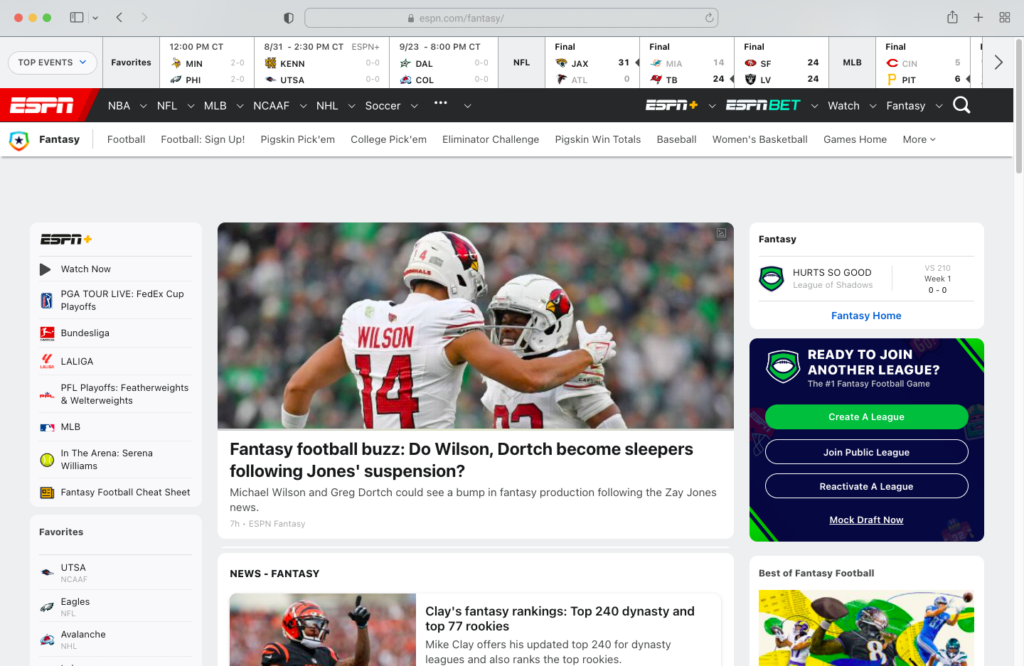Open the three-dots more sports menu
Viewport: 1024px width, 666px height.
(441, 103)
